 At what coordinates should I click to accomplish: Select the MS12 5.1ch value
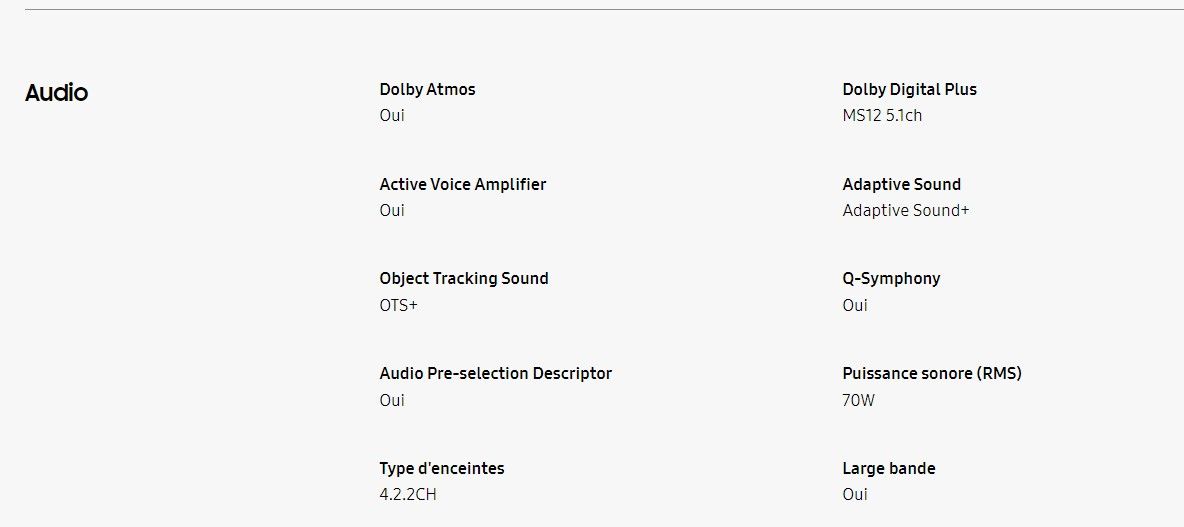882,116
